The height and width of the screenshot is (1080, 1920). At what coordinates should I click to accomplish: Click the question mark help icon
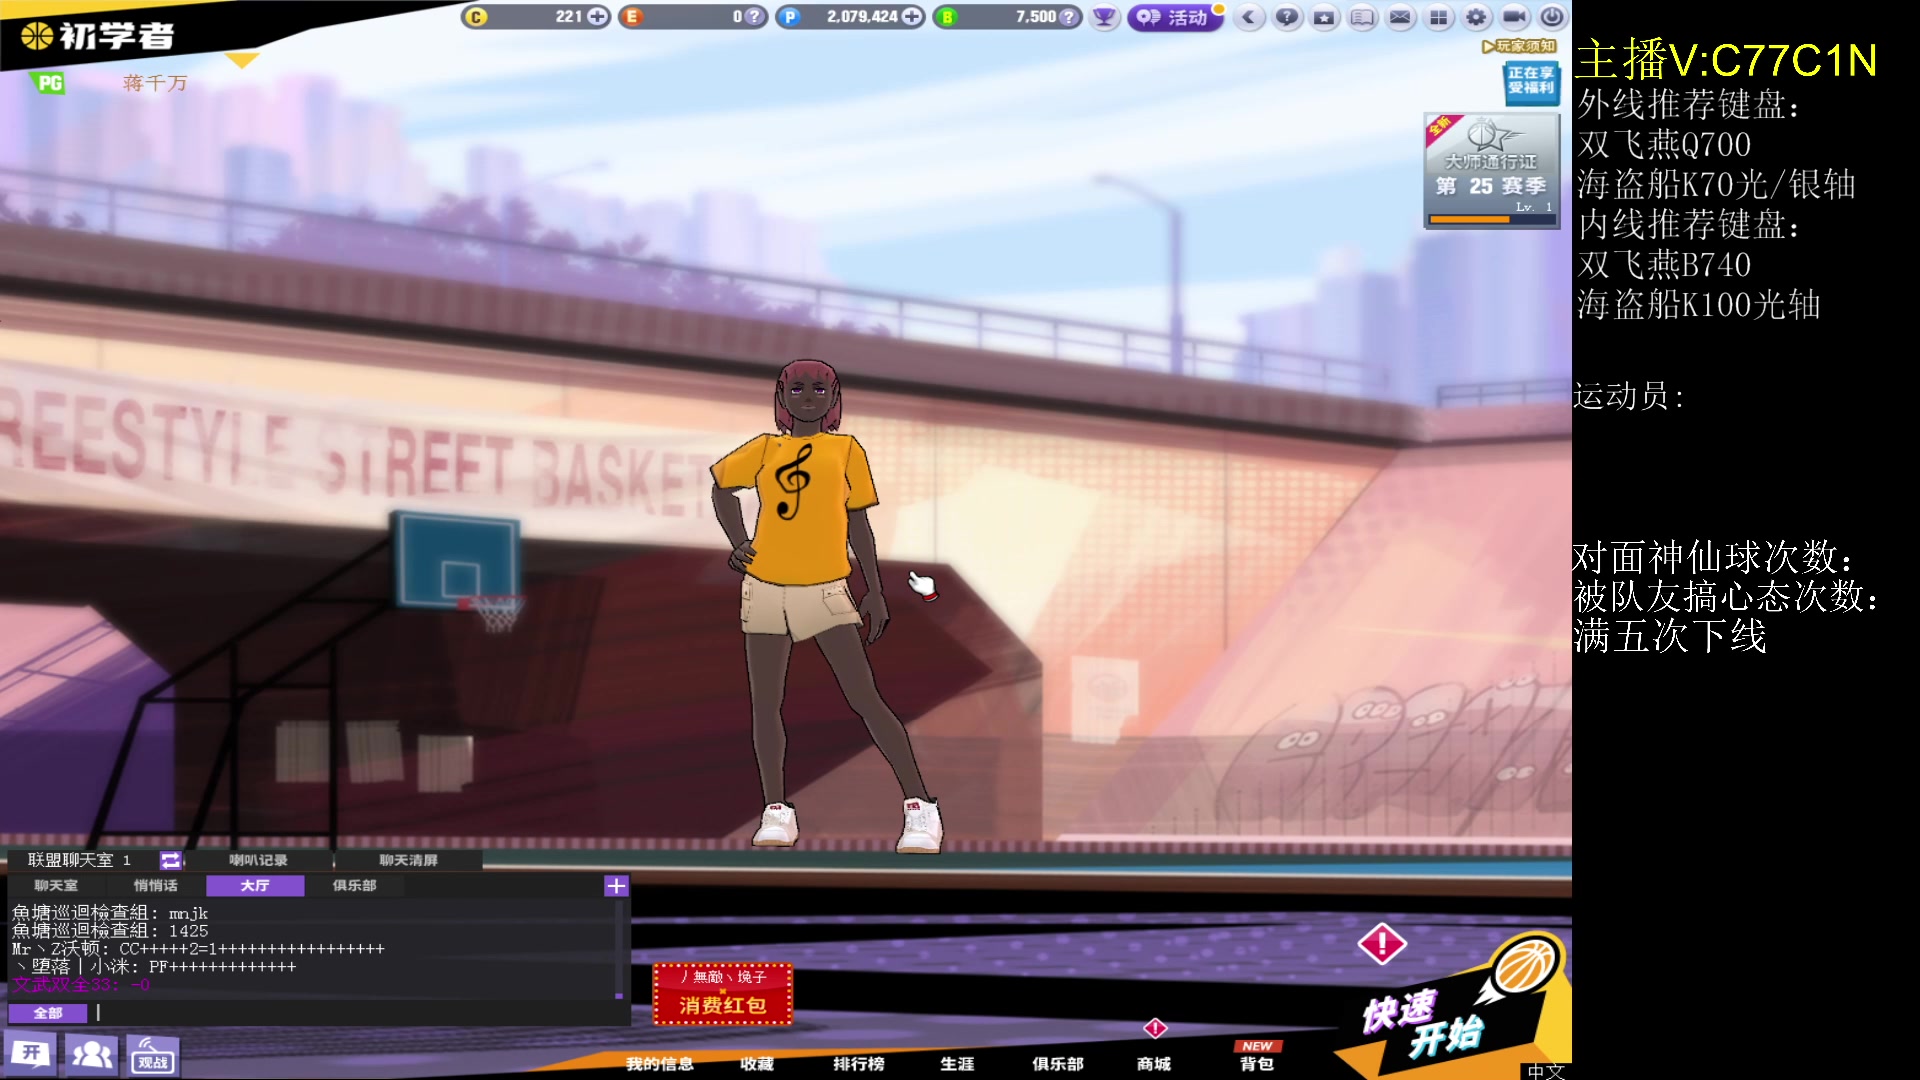click(x=1287, y=17)
